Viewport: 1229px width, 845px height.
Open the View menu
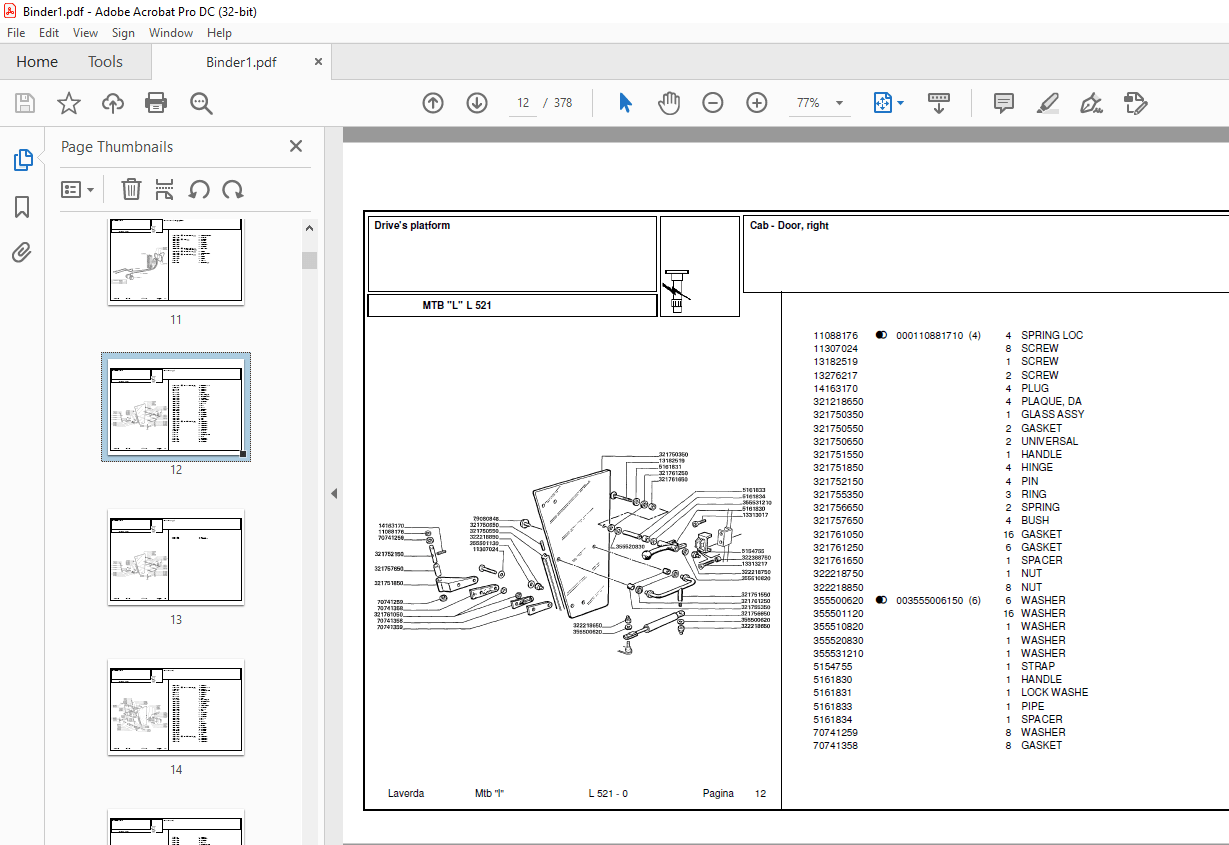tap(85, 32)
